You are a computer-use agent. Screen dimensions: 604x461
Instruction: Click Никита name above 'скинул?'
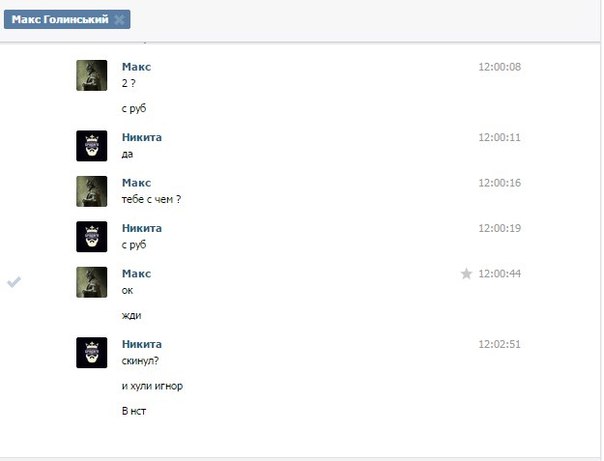(x=142, y=344)
